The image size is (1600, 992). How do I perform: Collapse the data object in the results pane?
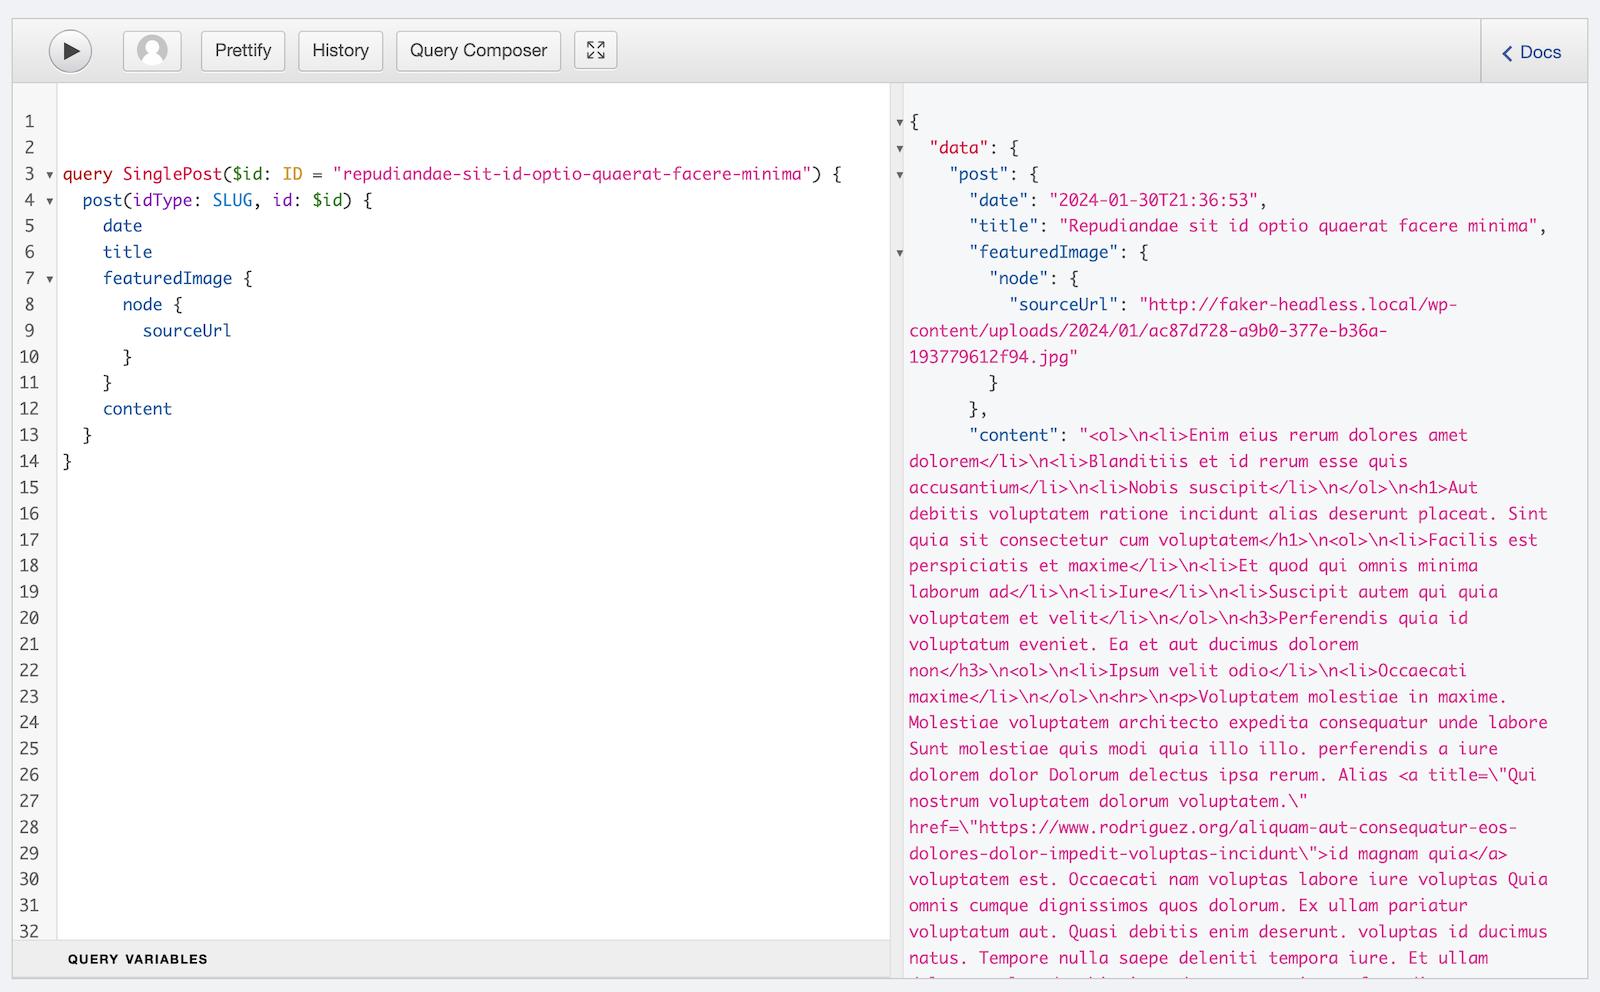click(x=902, y=147)
